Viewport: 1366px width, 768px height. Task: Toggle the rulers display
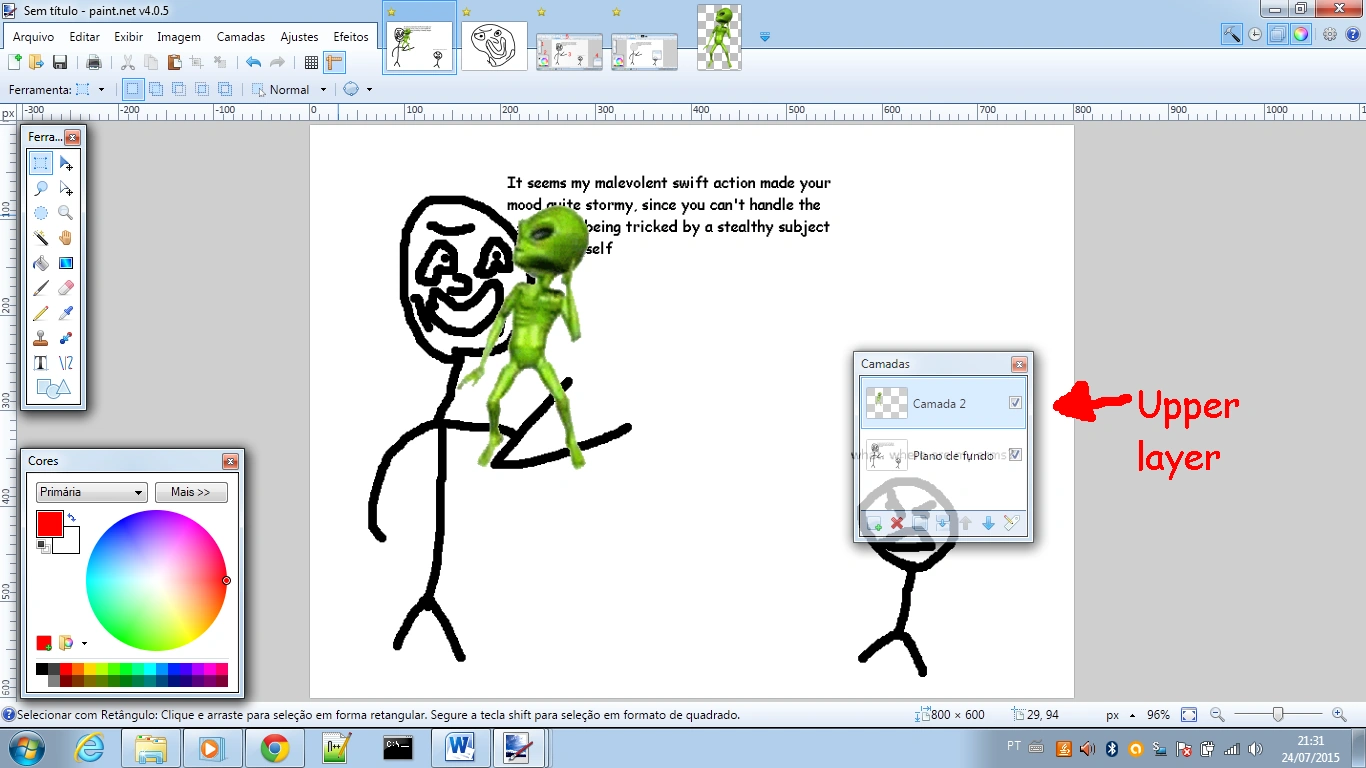(334, 62)
